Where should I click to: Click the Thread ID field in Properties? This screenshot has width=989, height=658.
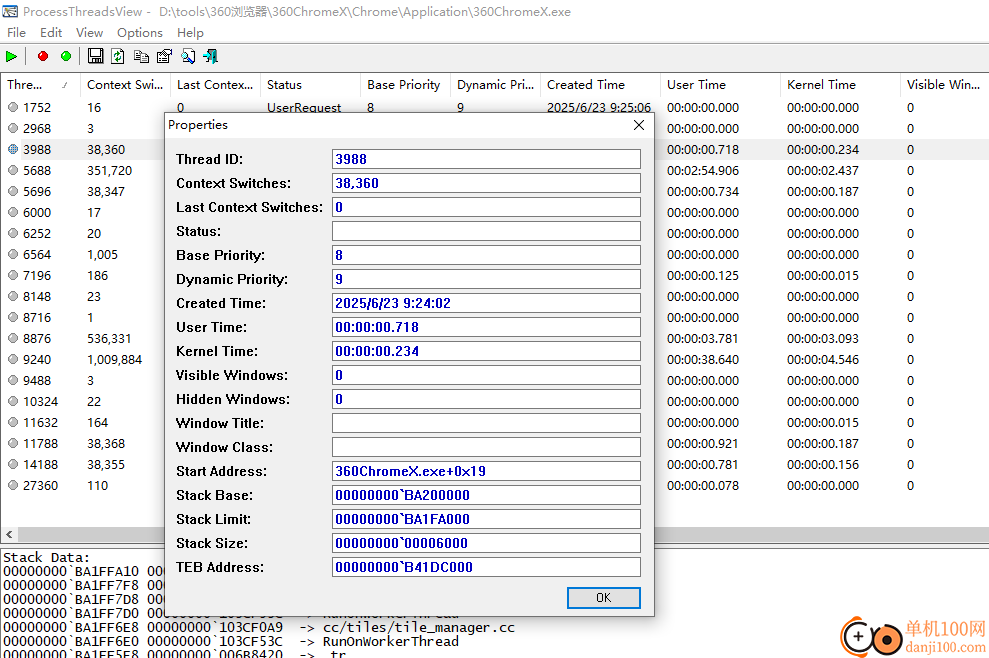[486, 159]
